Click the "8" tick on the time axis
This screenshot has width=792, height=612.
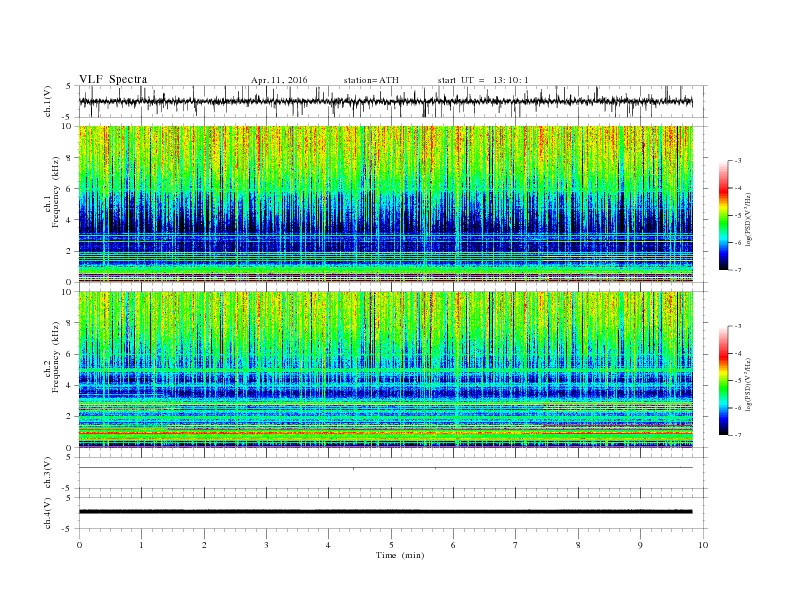pos(578,545)
